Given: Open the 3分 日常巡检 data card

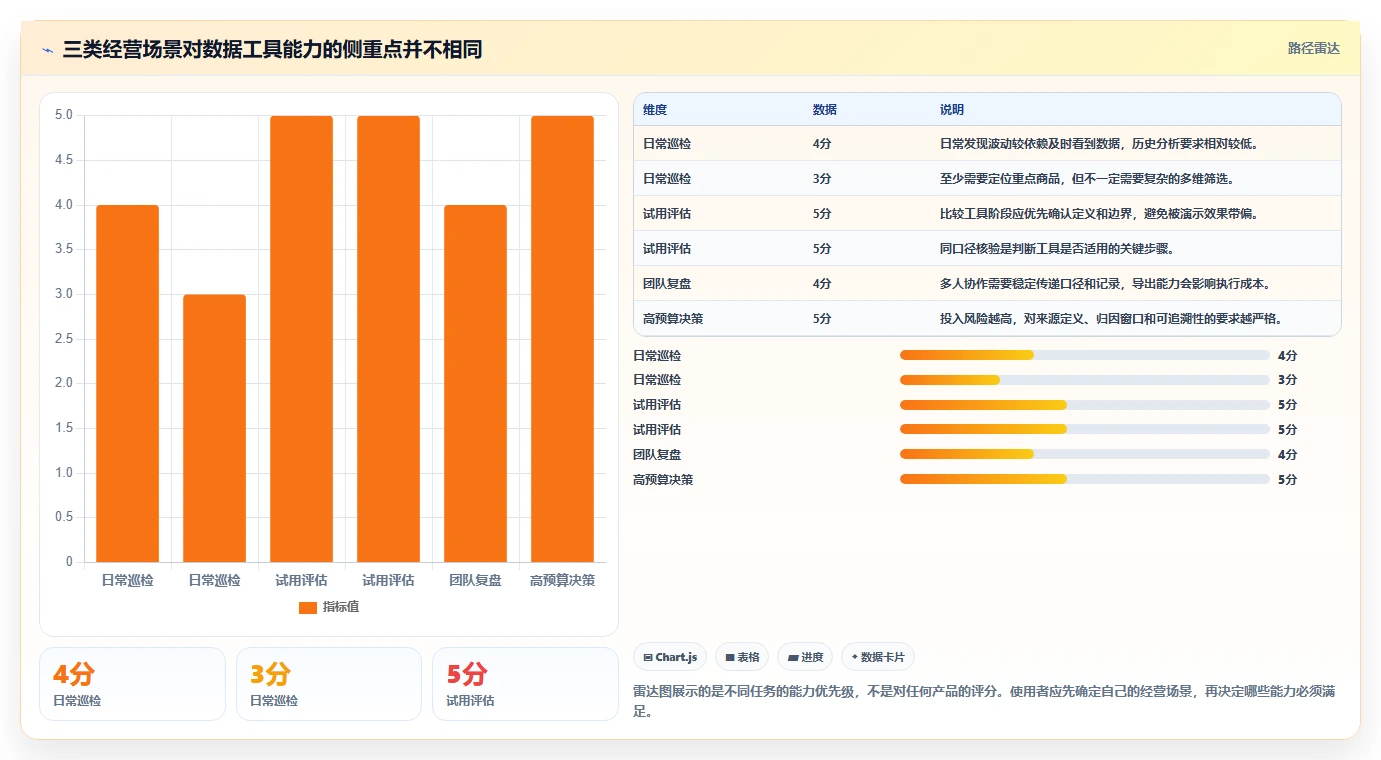Looking at the screenshot, I should pos(329,684).
